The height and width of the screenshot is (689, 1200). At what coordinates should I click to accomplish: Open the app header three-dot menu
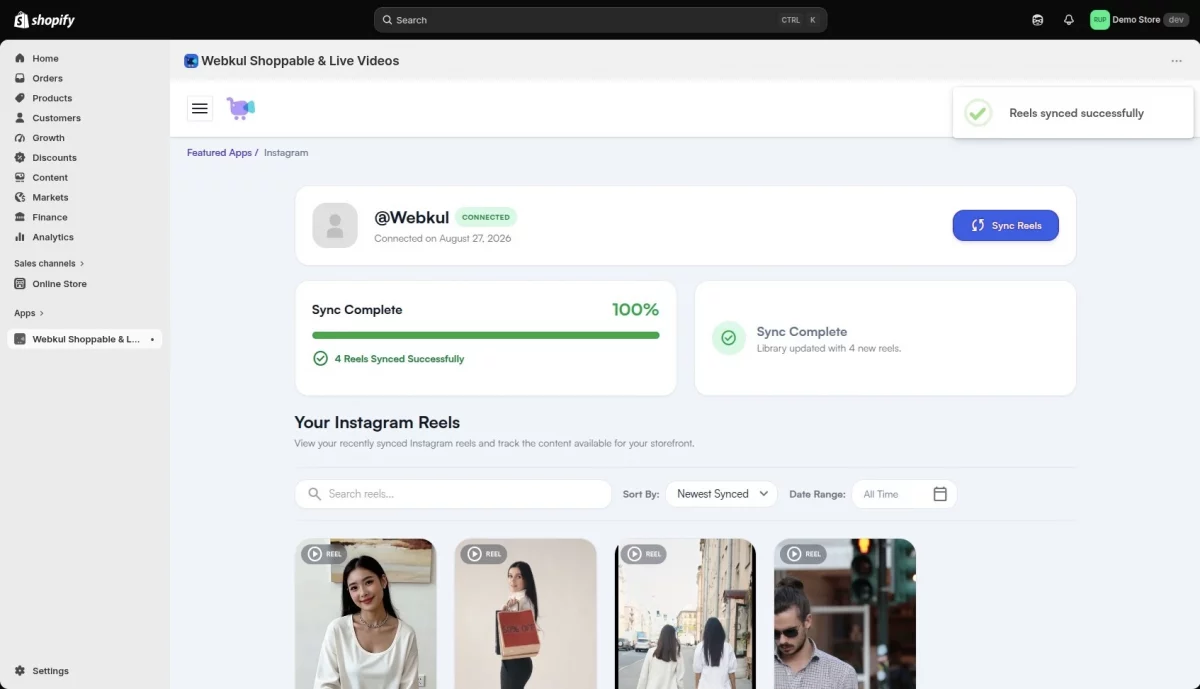(1176, 61)
